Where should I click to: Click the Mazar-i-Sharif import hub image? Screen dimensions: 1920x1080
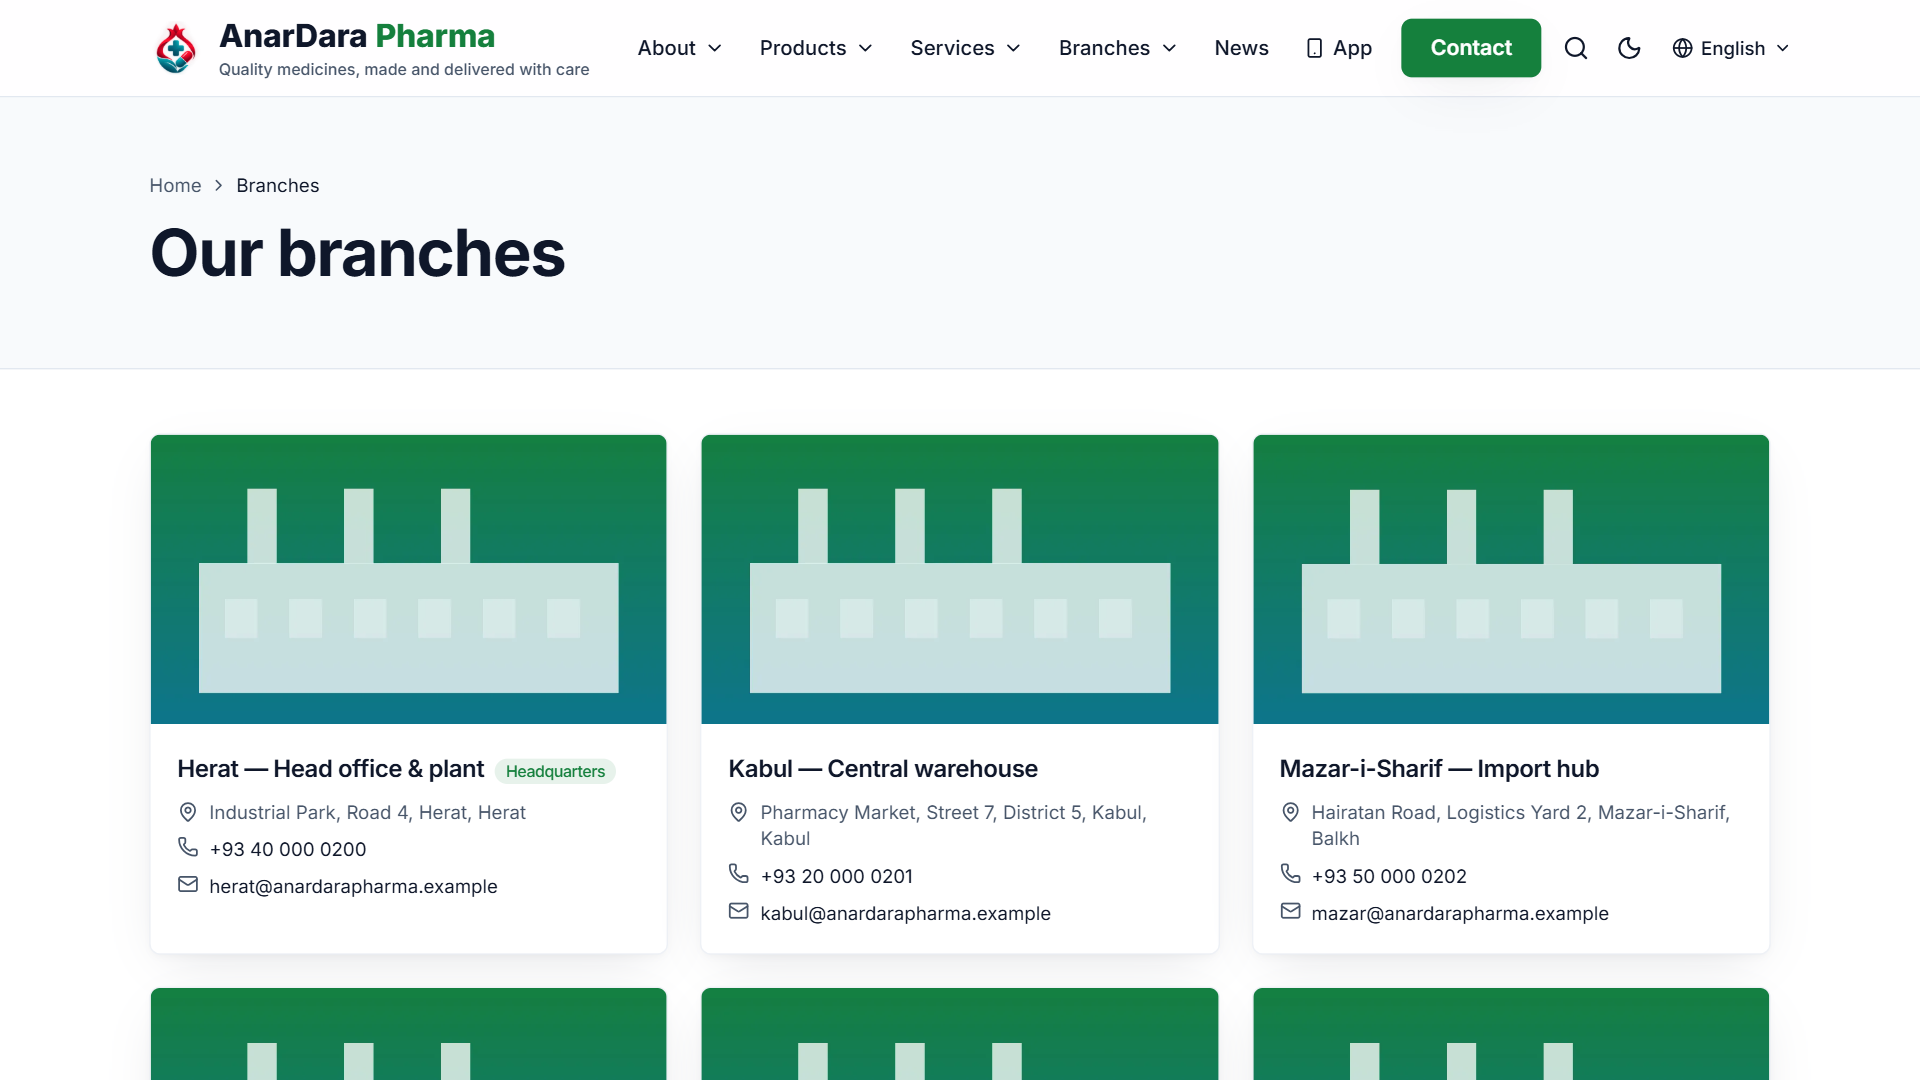(x=1511, y=579)
